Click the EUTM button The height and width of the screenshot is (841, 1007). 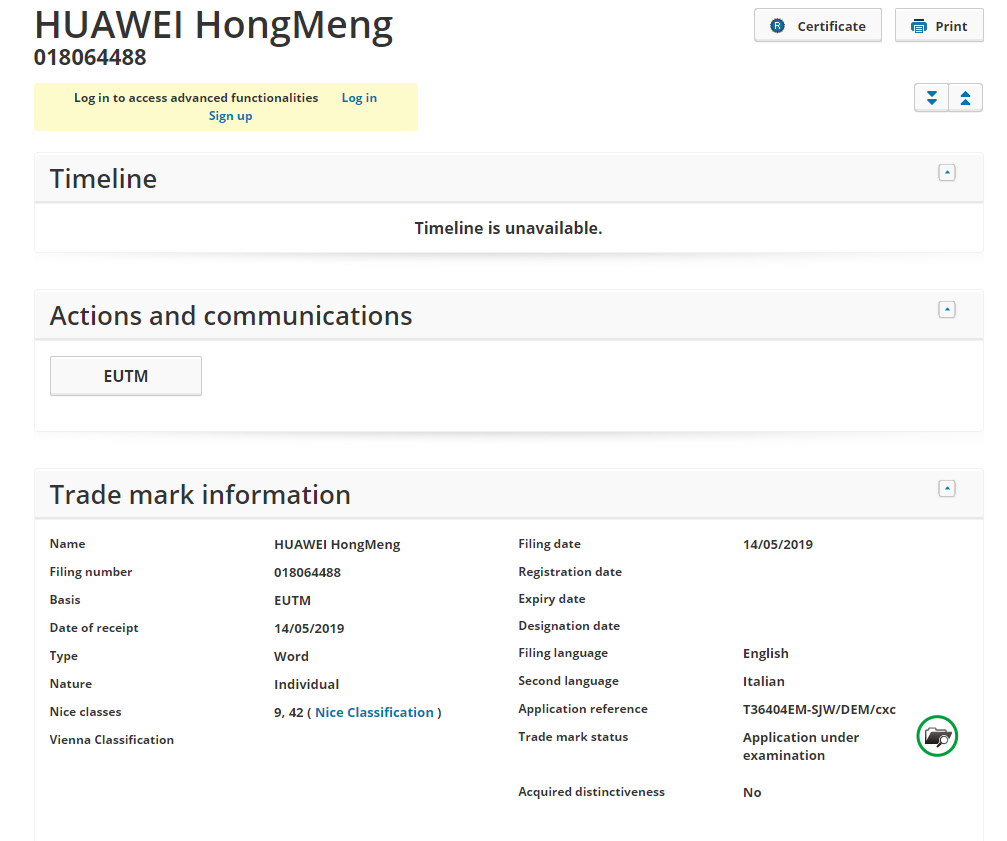pyautogui.click(x=126, y=376)
